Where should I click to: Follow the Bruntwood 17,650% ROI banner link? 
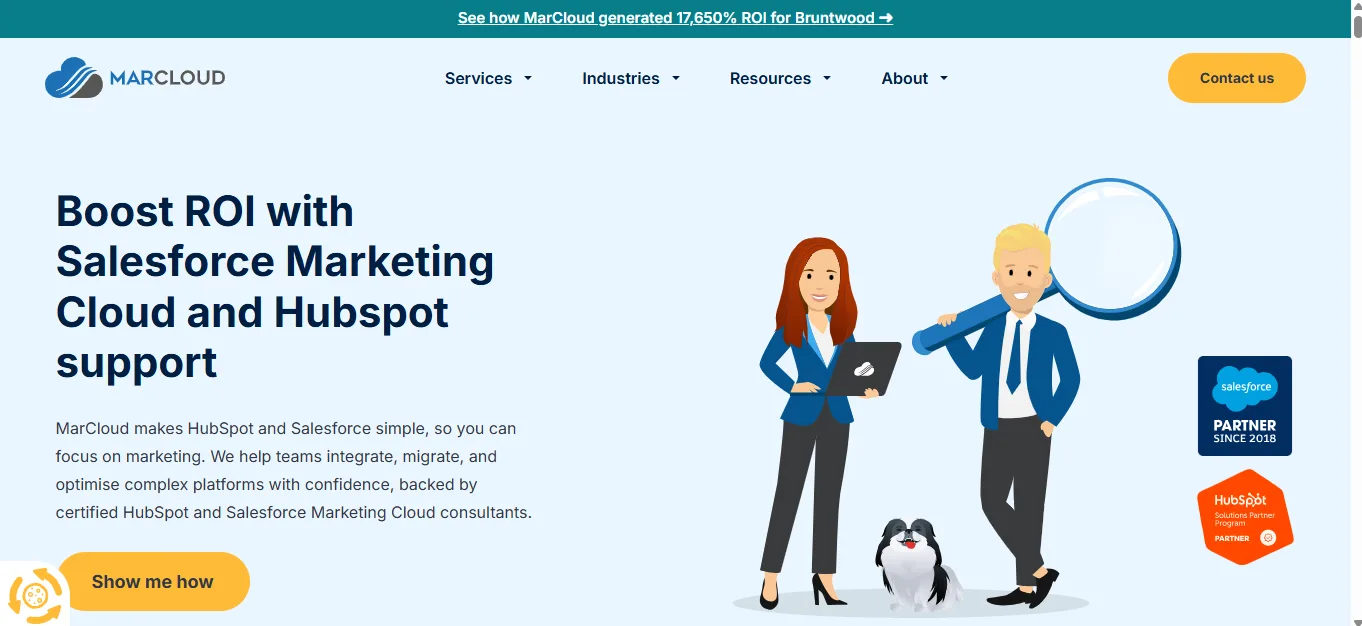pyautogui.click(x=675, y=18)
